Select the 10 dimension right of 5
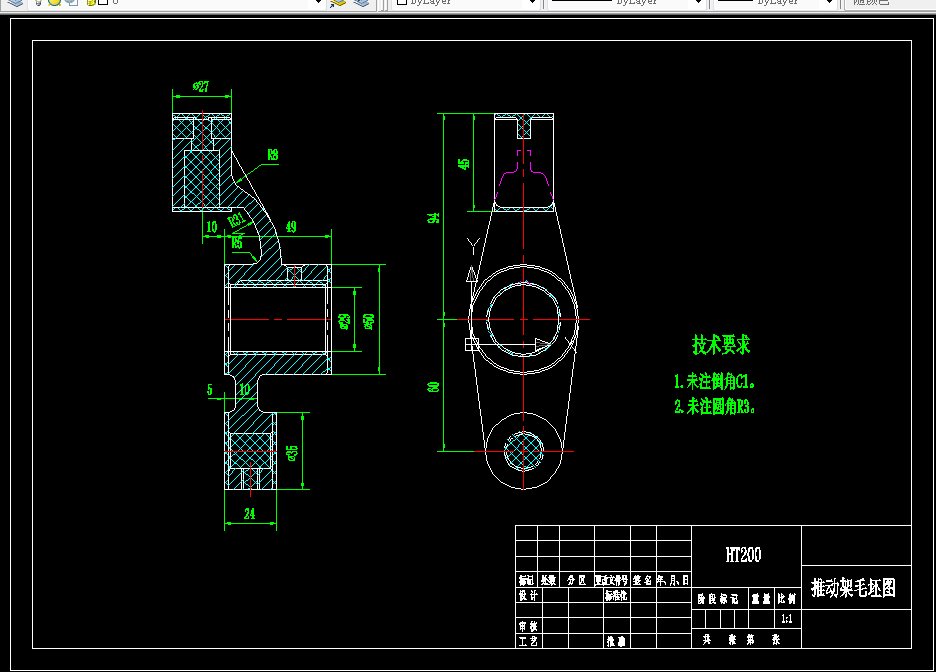Screen dimensions: 936x672 245,390
